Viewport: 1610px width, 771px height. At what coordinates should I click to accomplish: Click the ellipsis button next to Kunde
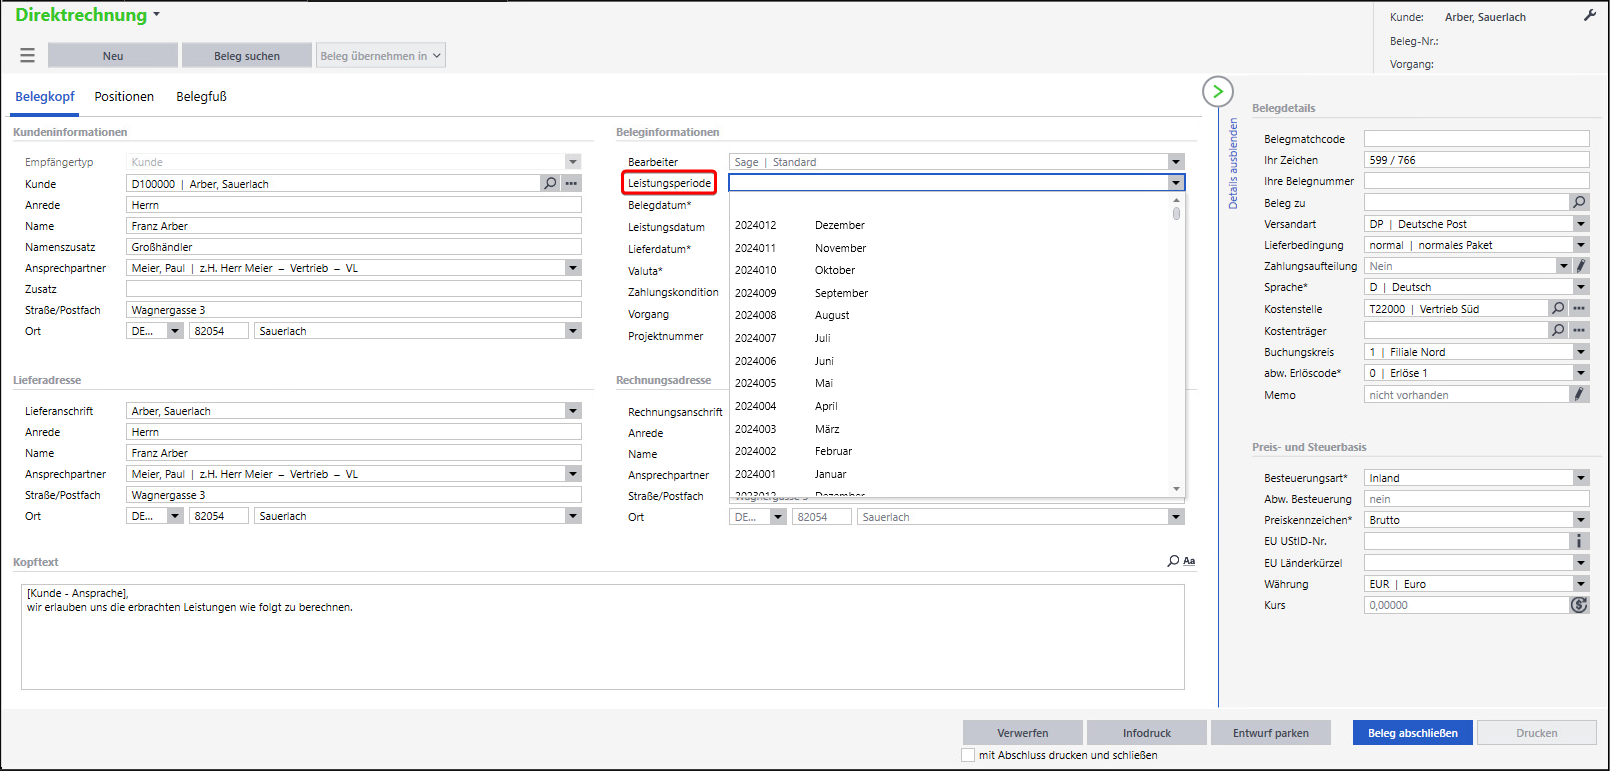[x=571, y=184]
